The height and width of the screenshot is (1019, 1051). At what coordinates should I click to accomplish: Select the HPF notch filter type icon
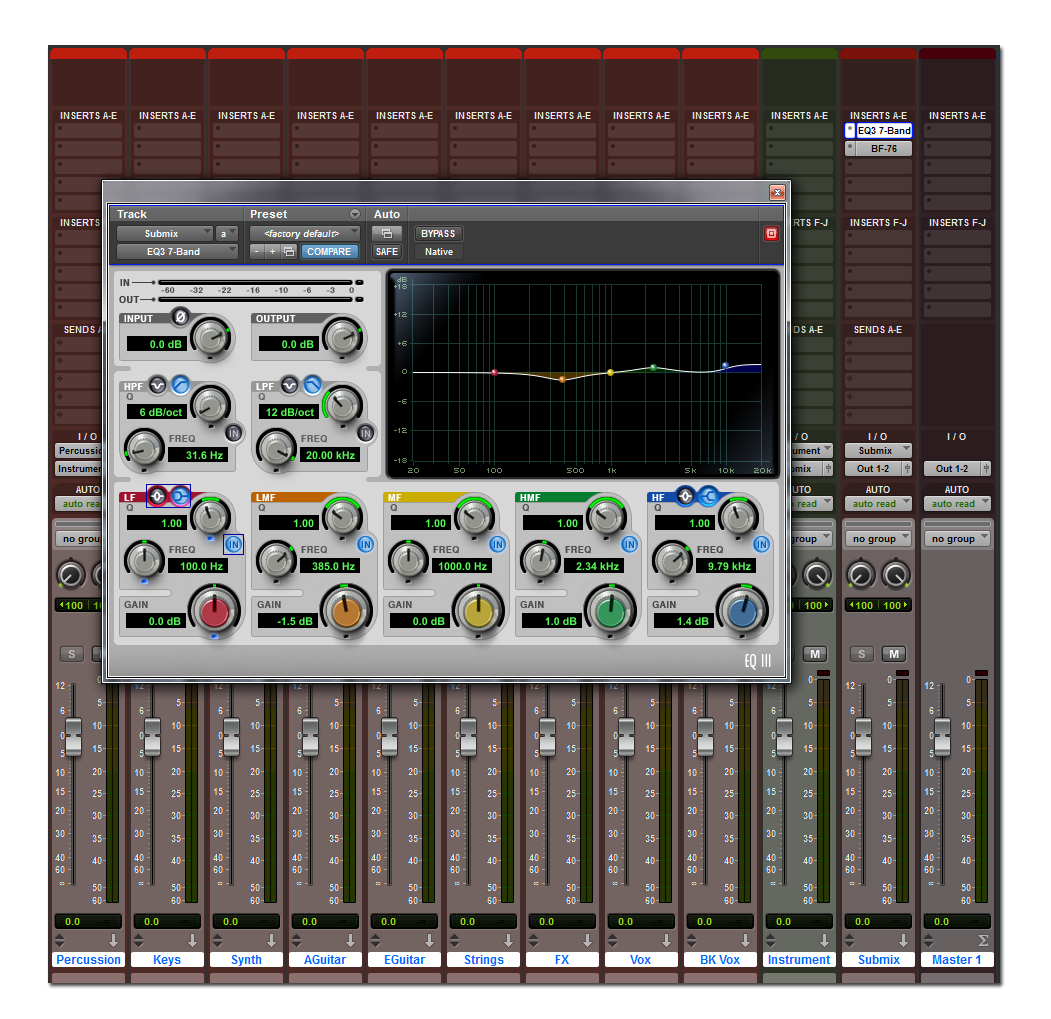pyautogui.click(x=158, y=384)
